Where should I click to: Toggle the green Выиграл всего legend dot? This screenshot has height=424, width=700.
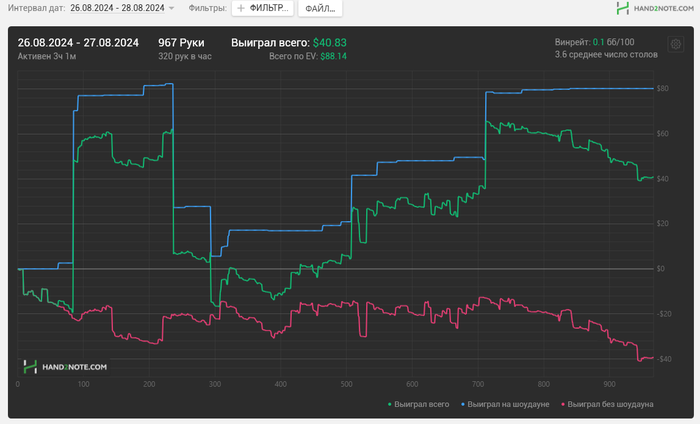[390, 404]
